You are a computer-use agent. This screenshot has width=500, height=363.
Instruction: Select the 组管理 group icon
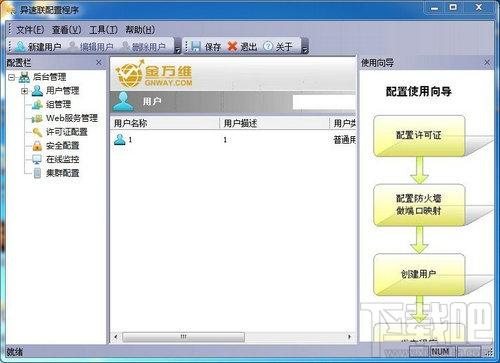[x=37, y=105]
